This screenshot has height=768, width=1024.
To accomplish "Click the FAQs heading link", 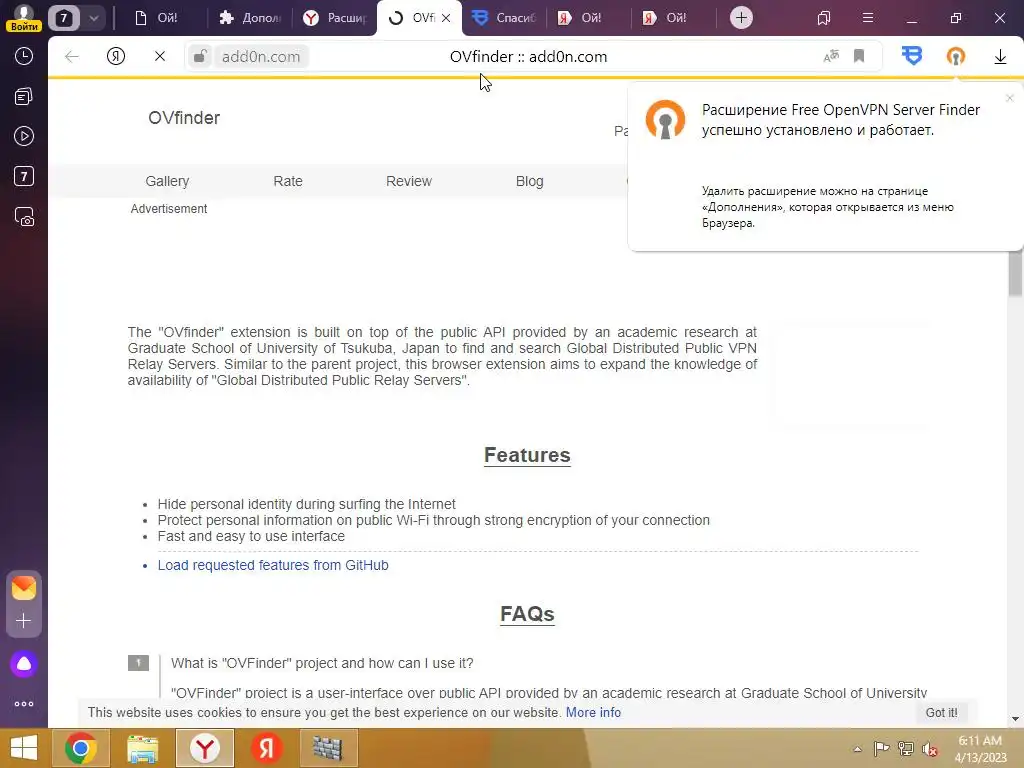I will tap(527, 614).
